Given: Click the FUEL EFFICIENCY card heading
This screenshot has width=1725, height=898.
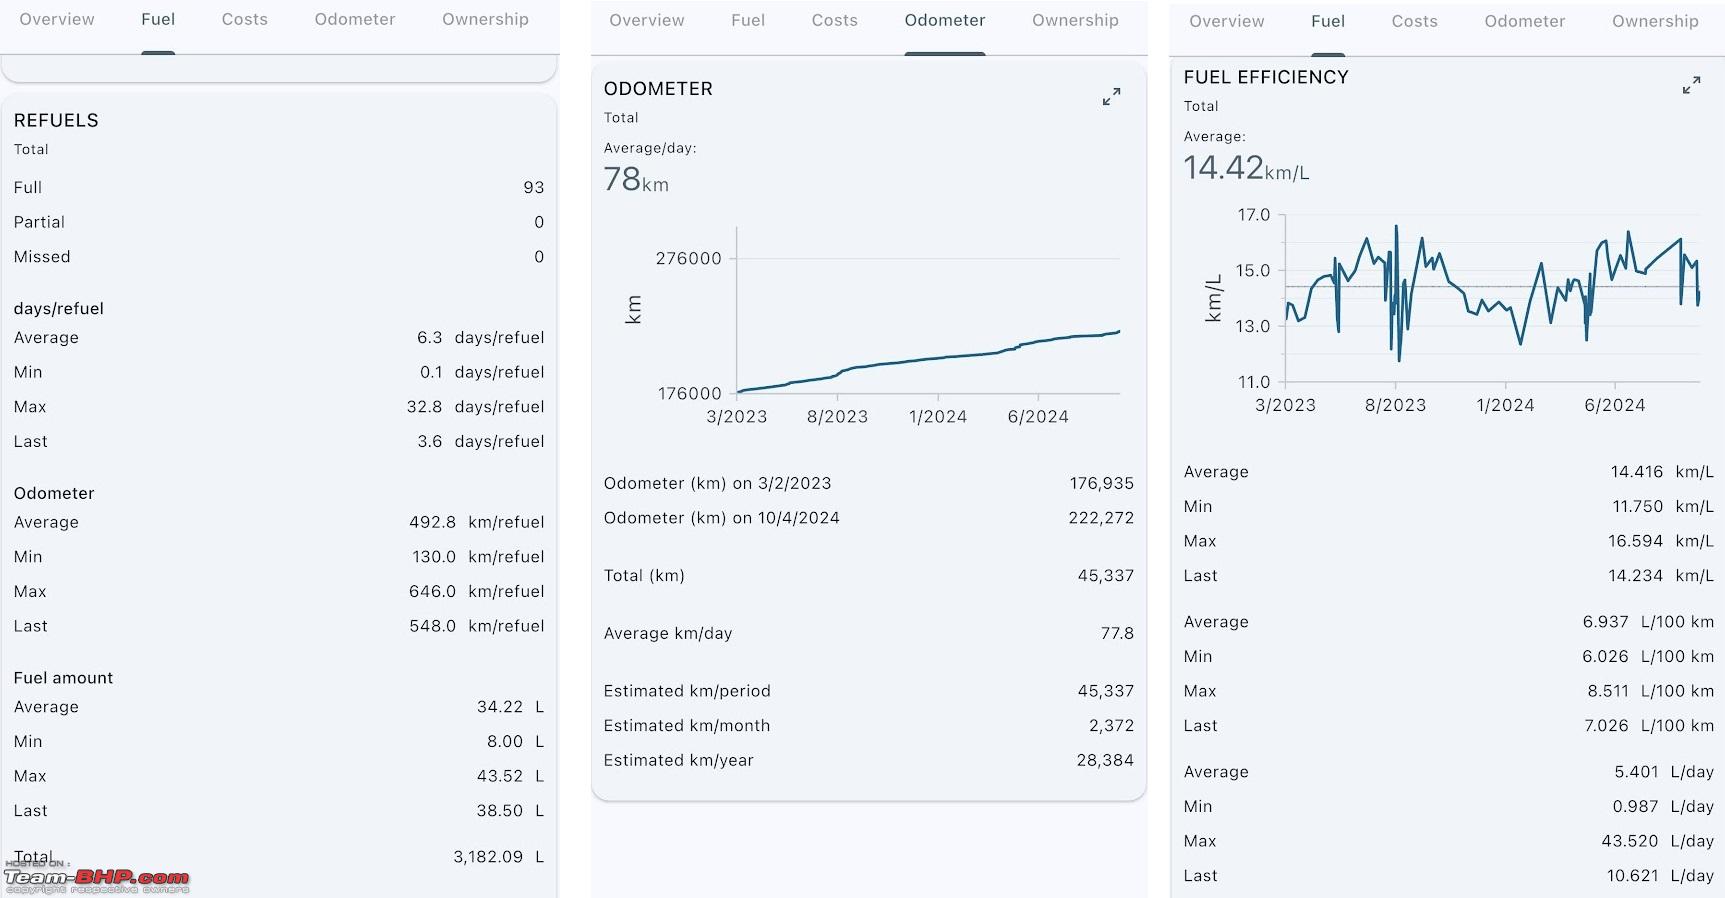Looking at the screenshot, I should pyautogui.click(x=1266, y=77).
